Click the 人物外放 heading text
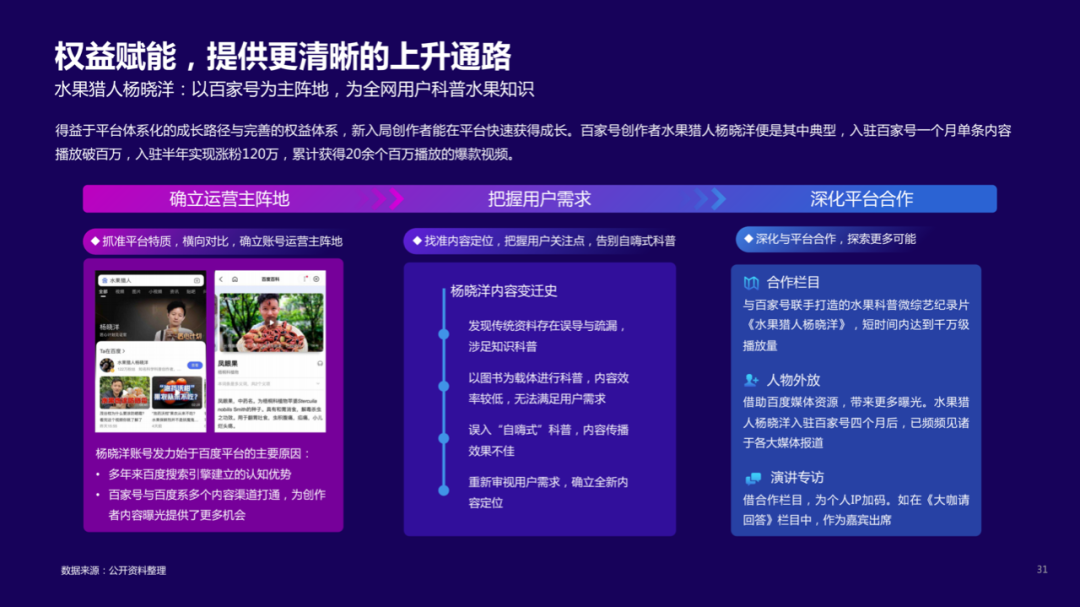The image size is (1080, 607). pos(793,380)
